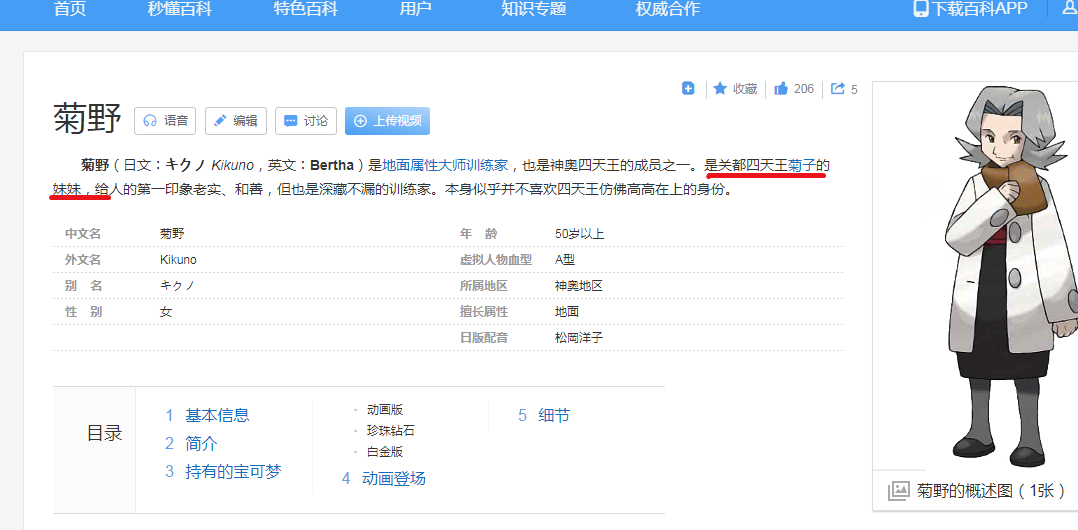Click the 日版配音 field label
Viewport: 1078px width, 530px height.
pyautogui.click(x=483, y=338)
